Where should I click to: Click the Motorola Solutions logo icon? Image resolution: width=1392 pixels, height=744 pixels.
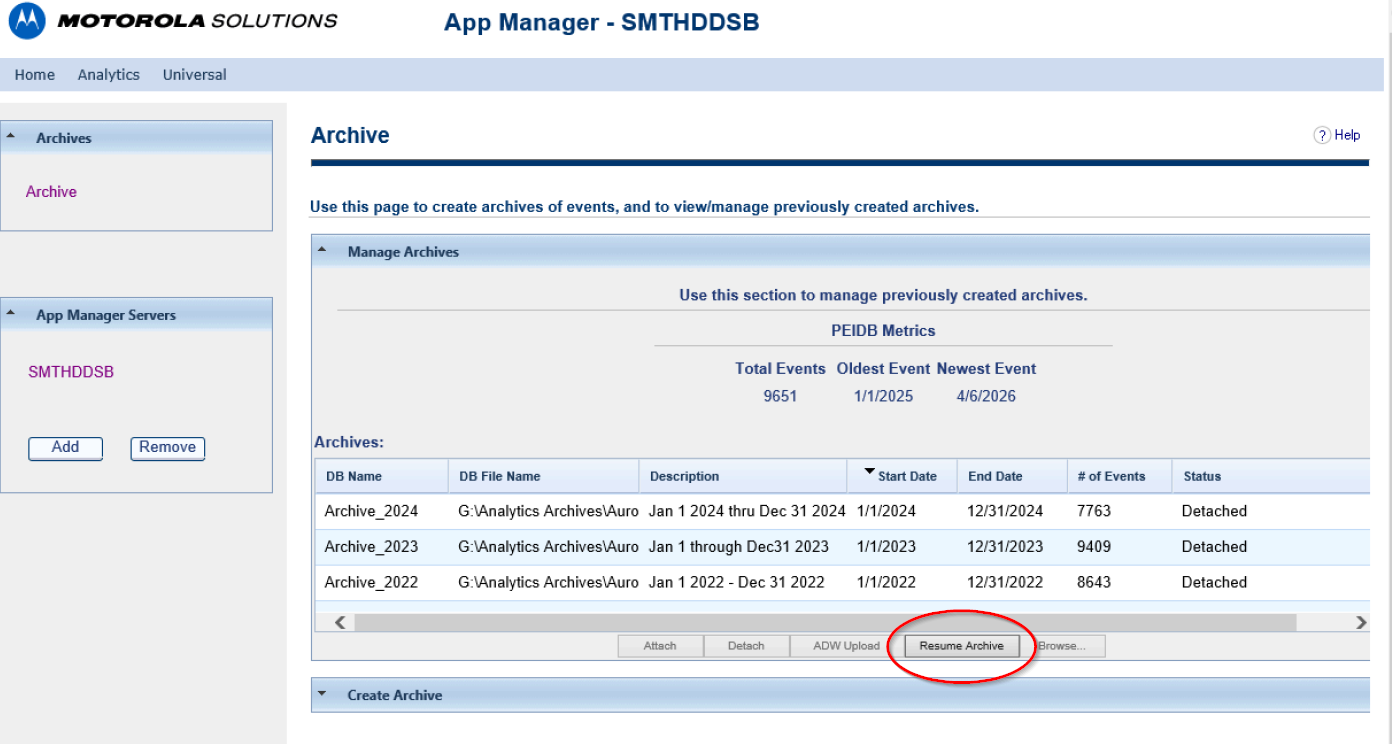[x=27, y=21]
